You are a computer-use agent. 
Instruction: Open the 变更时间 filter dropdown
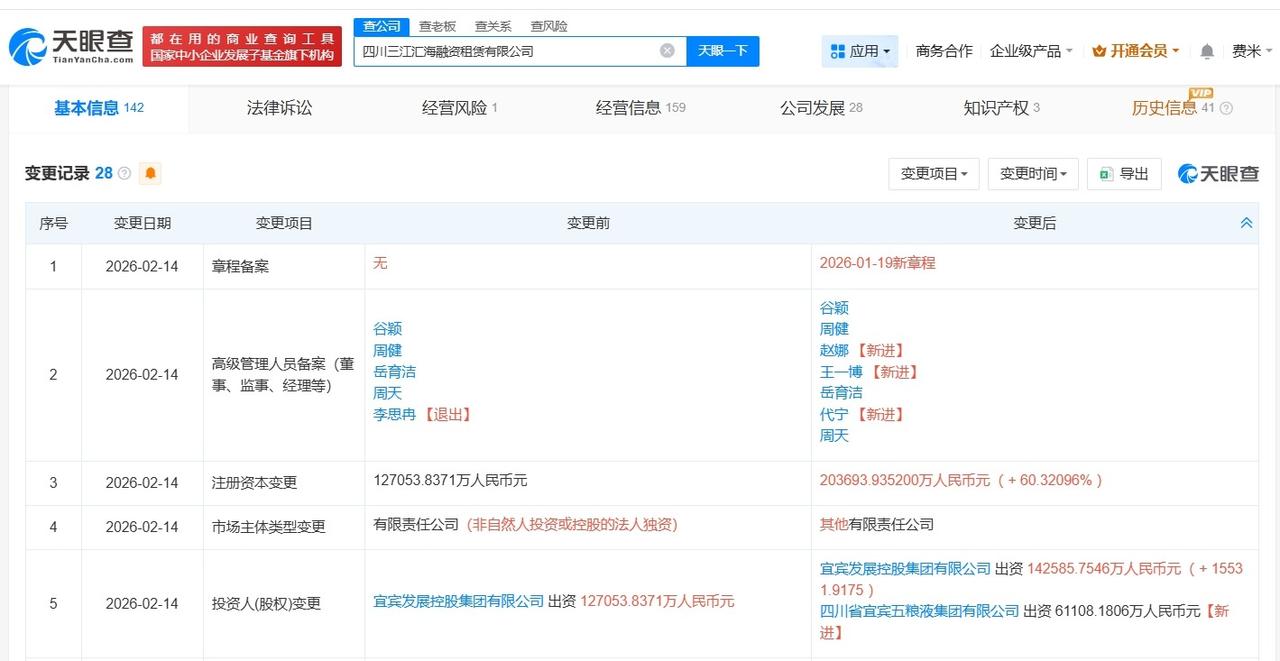coord(1032,173)
